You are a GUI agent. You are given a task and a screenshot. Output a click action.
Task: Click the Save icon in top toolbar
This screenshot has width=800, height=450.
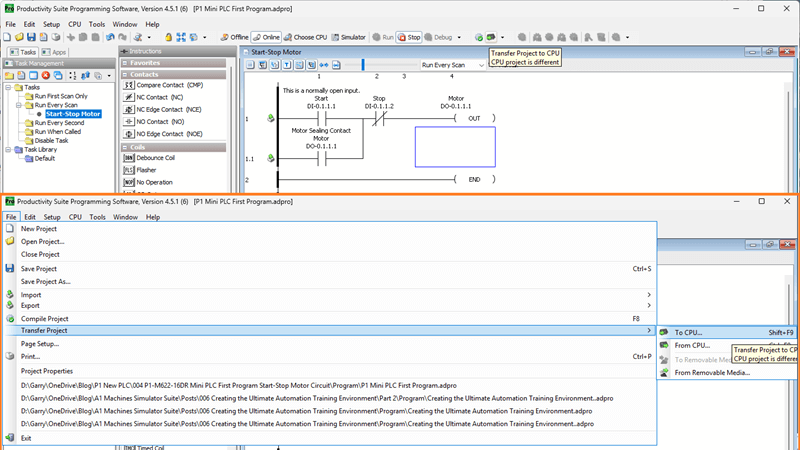click(x=30, y=37)
